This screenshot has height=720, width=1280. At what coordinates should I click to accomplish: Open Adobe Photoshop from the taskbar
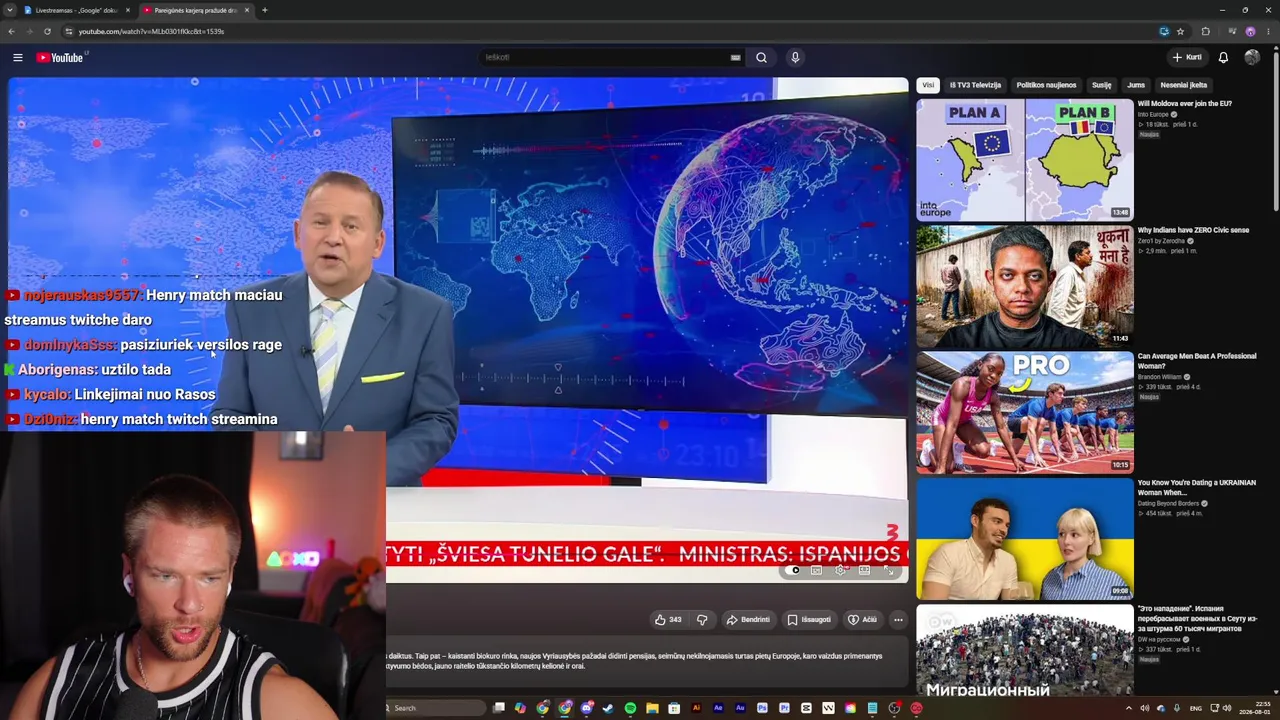[x=762, y=708]
